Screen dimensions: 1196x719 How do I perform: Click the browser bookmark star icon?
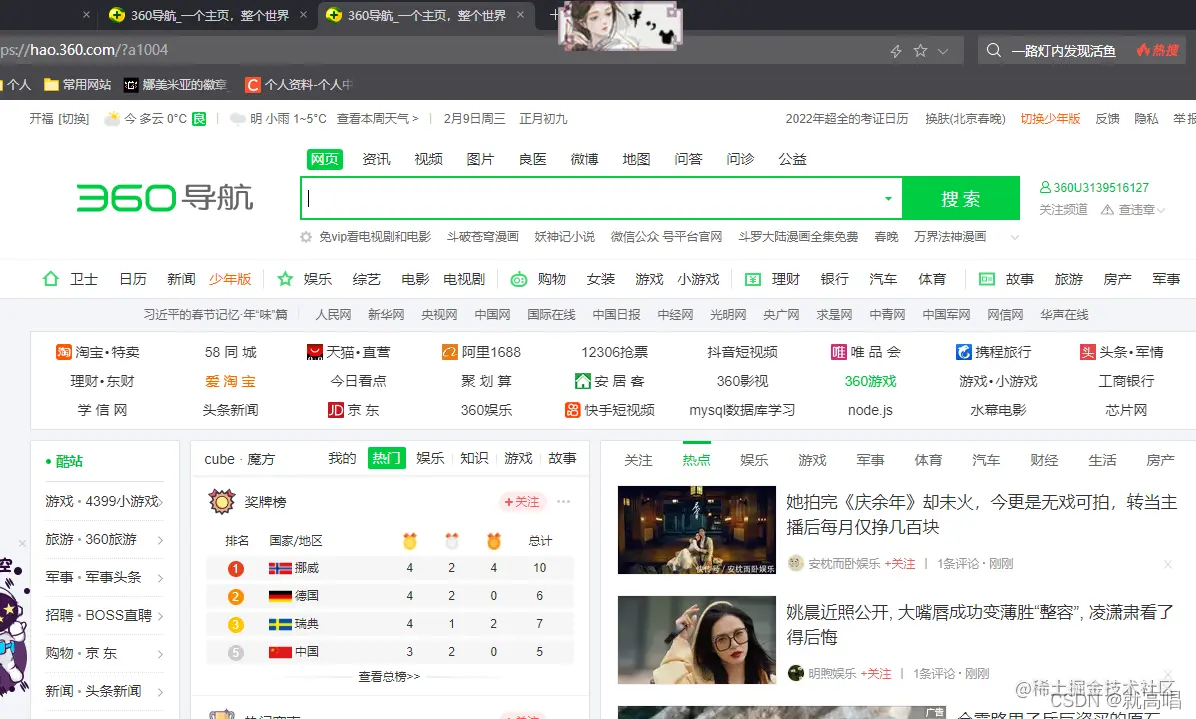point(920,51)
